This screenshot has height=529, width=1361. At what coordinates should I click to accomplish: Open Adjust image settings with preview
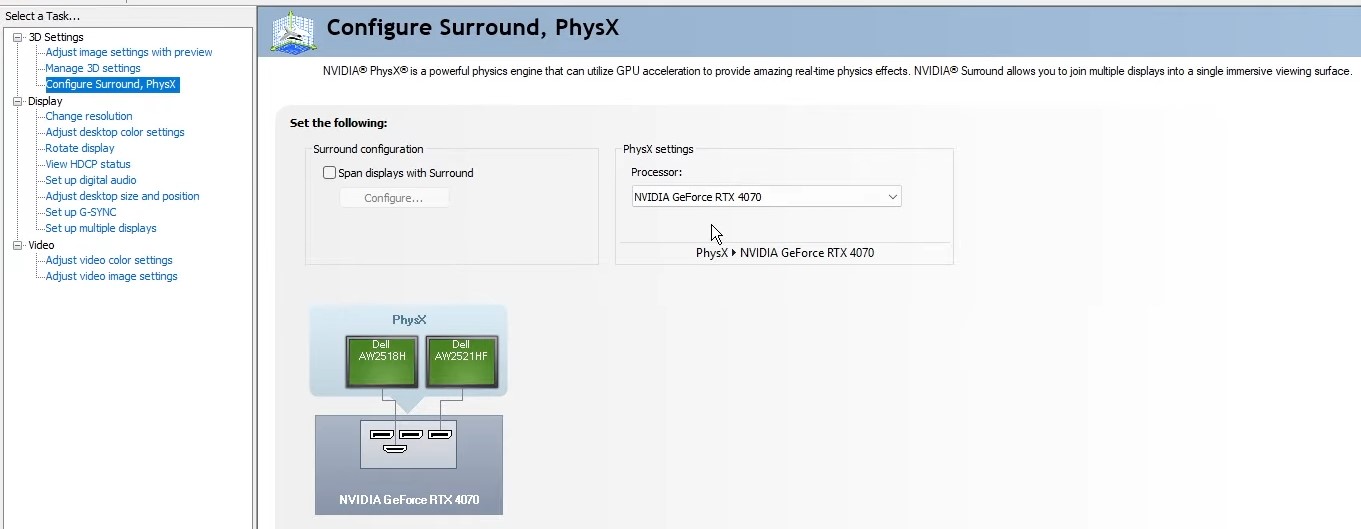pos(129,52)
